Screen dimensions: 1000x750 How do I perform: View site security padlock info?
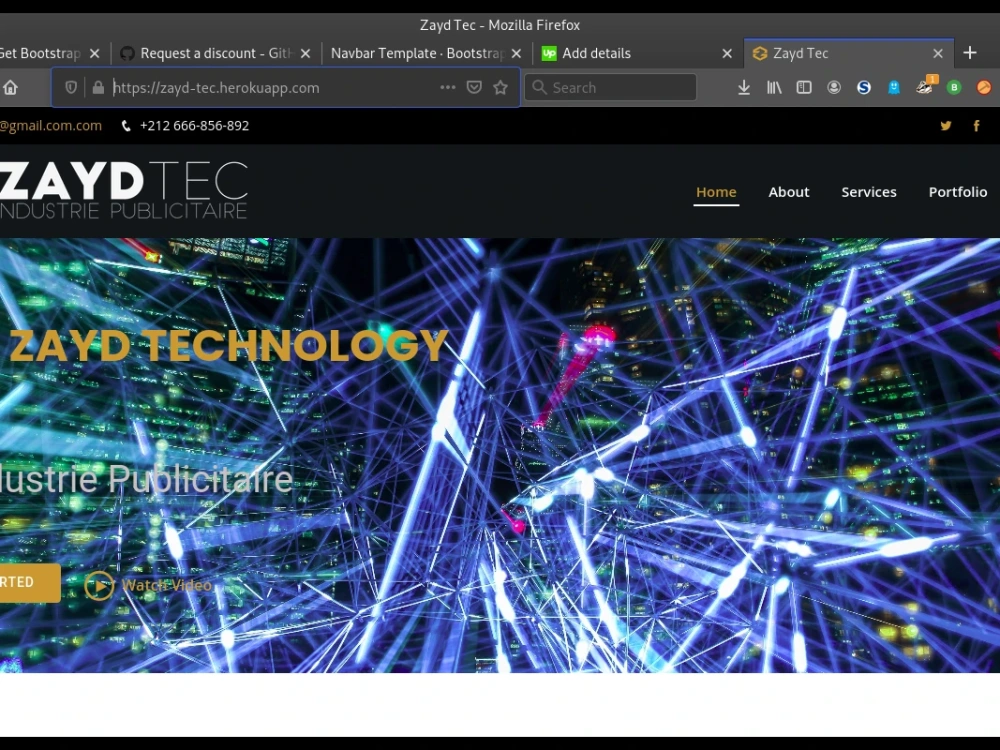click(98, 87)
